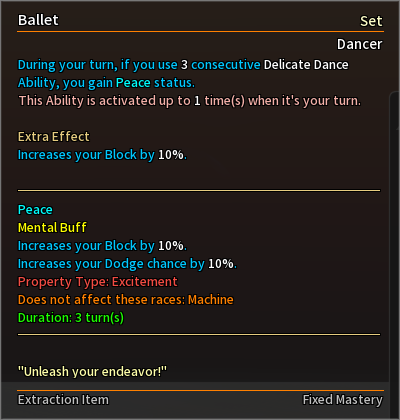Click the Fixed Mastery label
This screenshot has width=400, height=420.
(x=343, y=400)
